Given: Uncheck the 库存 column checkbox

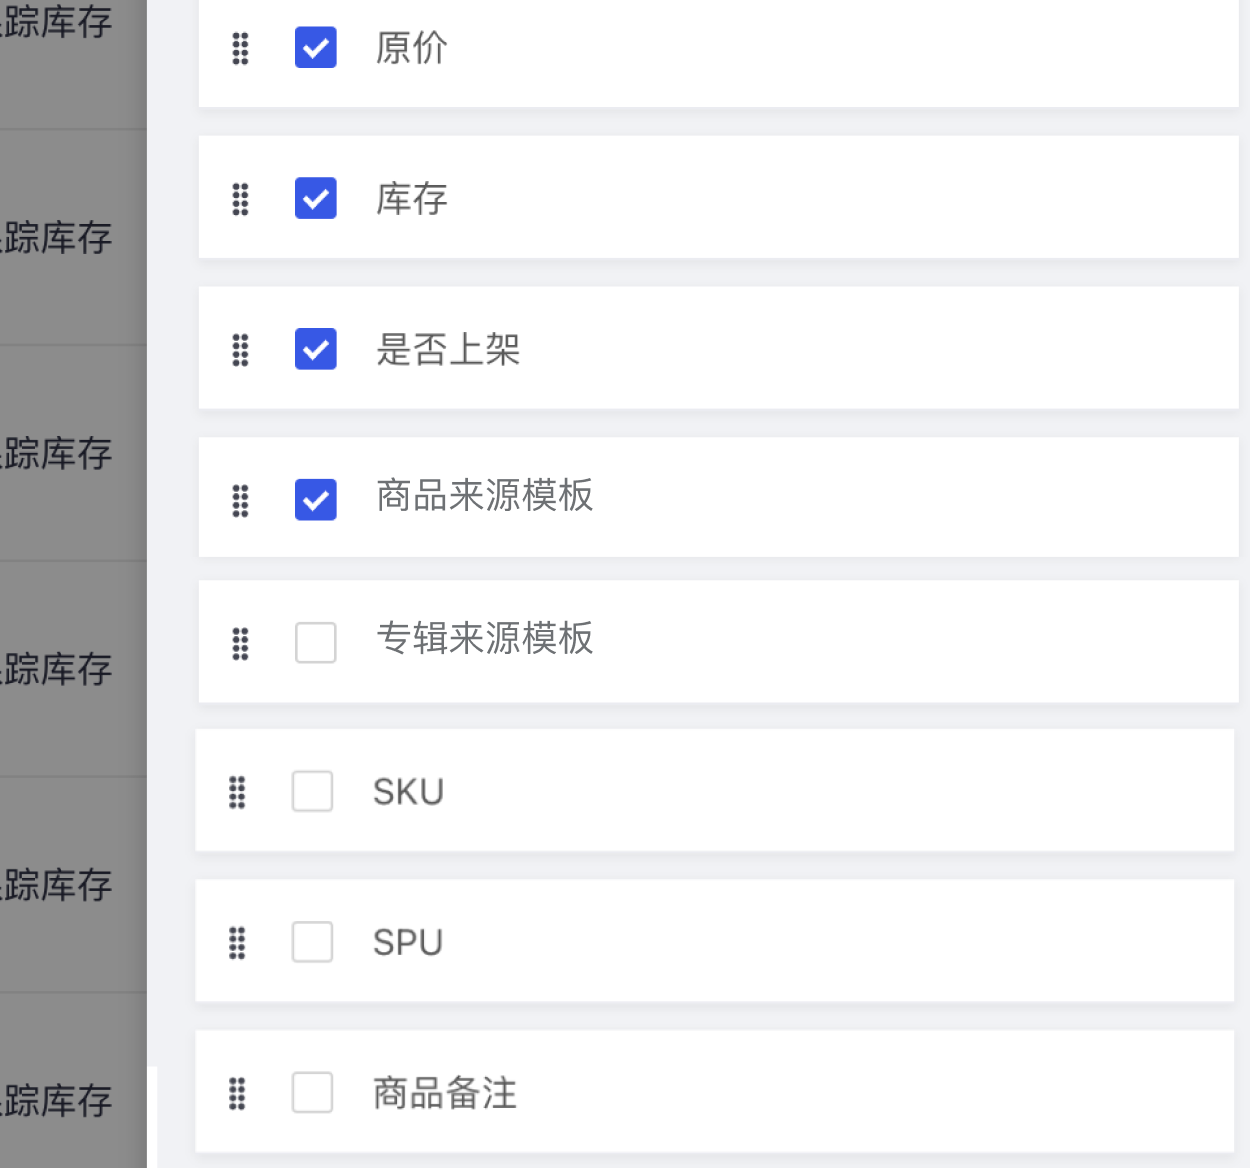Looking at the screenshot, I should pos(316,198).
